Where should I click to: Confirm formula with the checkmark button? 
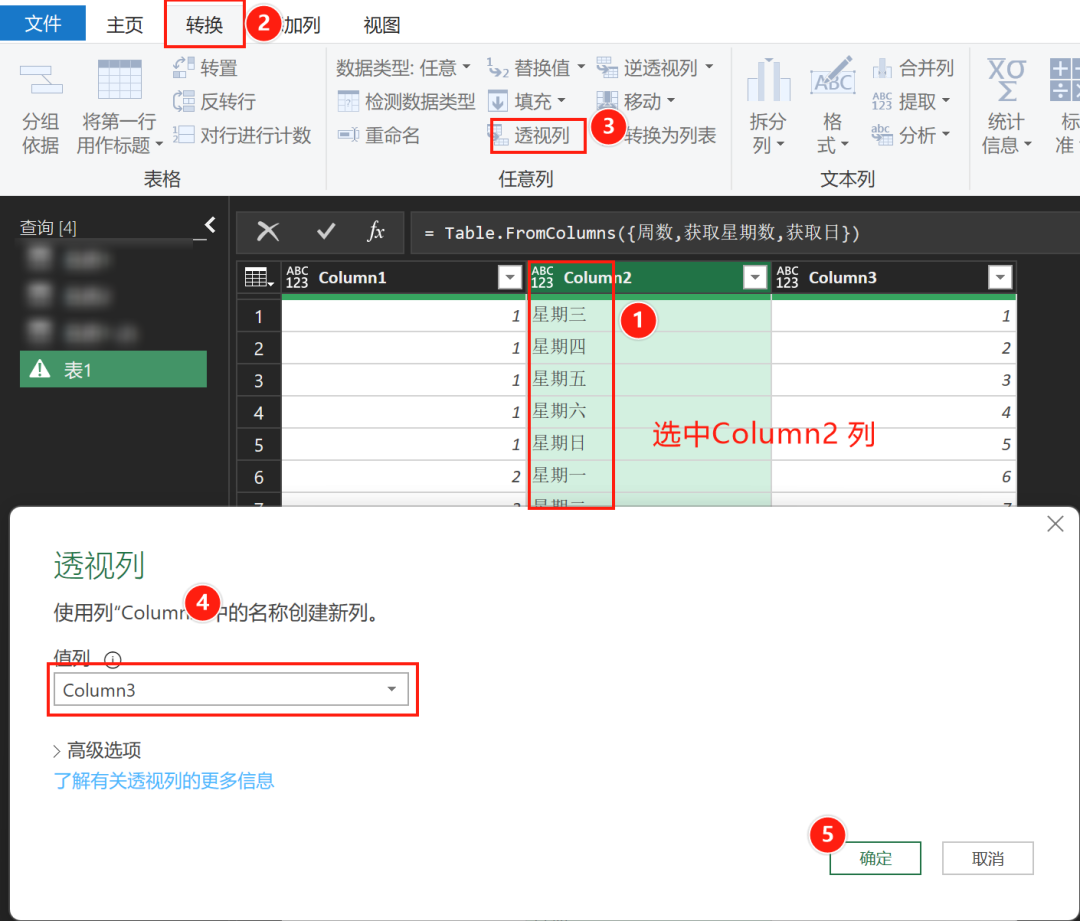click(x=326, y=232)
